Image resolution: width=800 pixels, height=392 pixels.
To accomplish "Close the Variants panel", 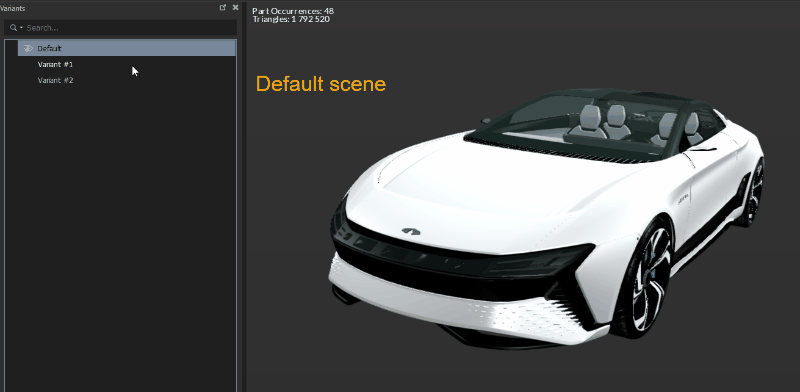I will point(235,7).
